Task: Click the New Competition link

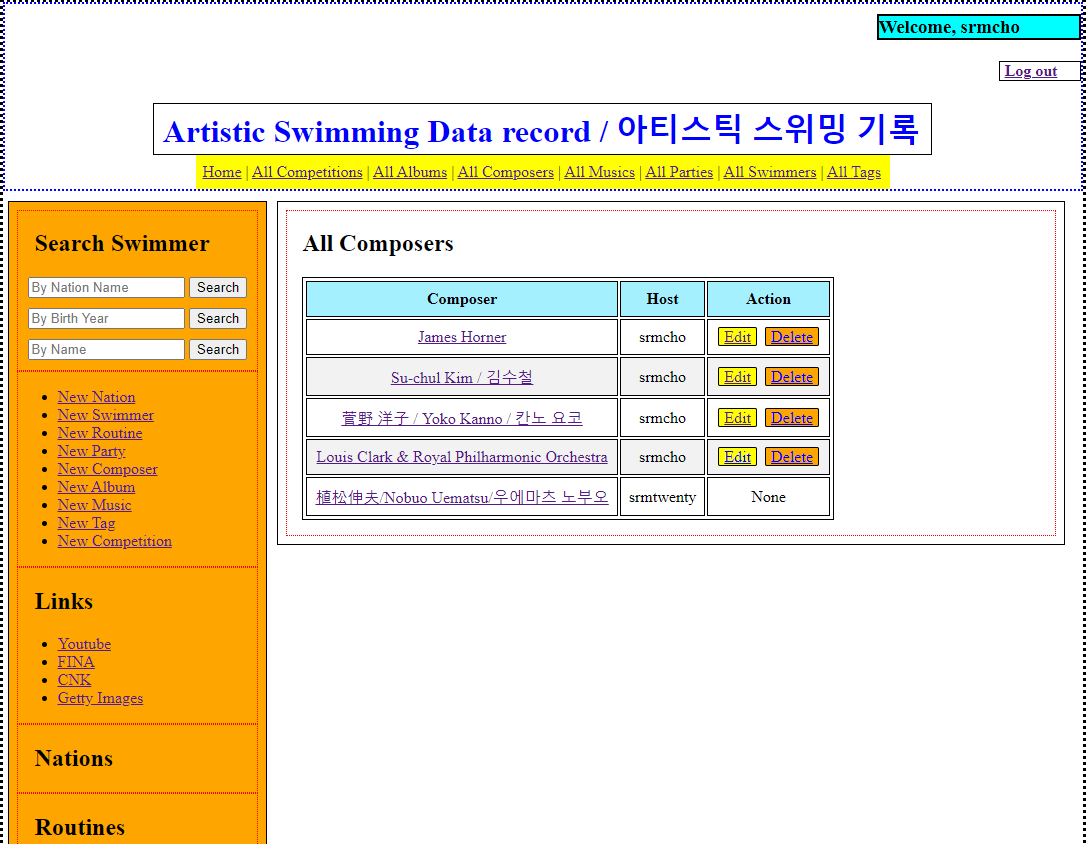Action: [114, 541]
